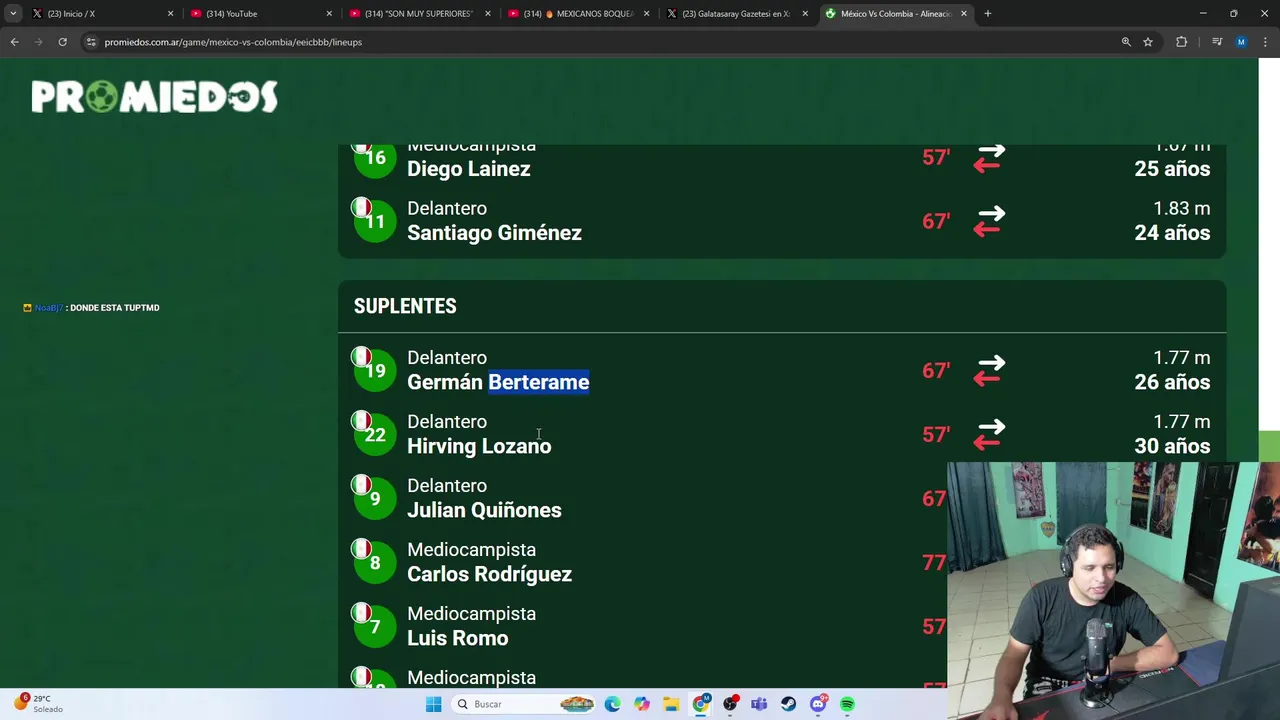
Task: Open a new browser tab
Action: pyautogui.click(x=987, y=14)
